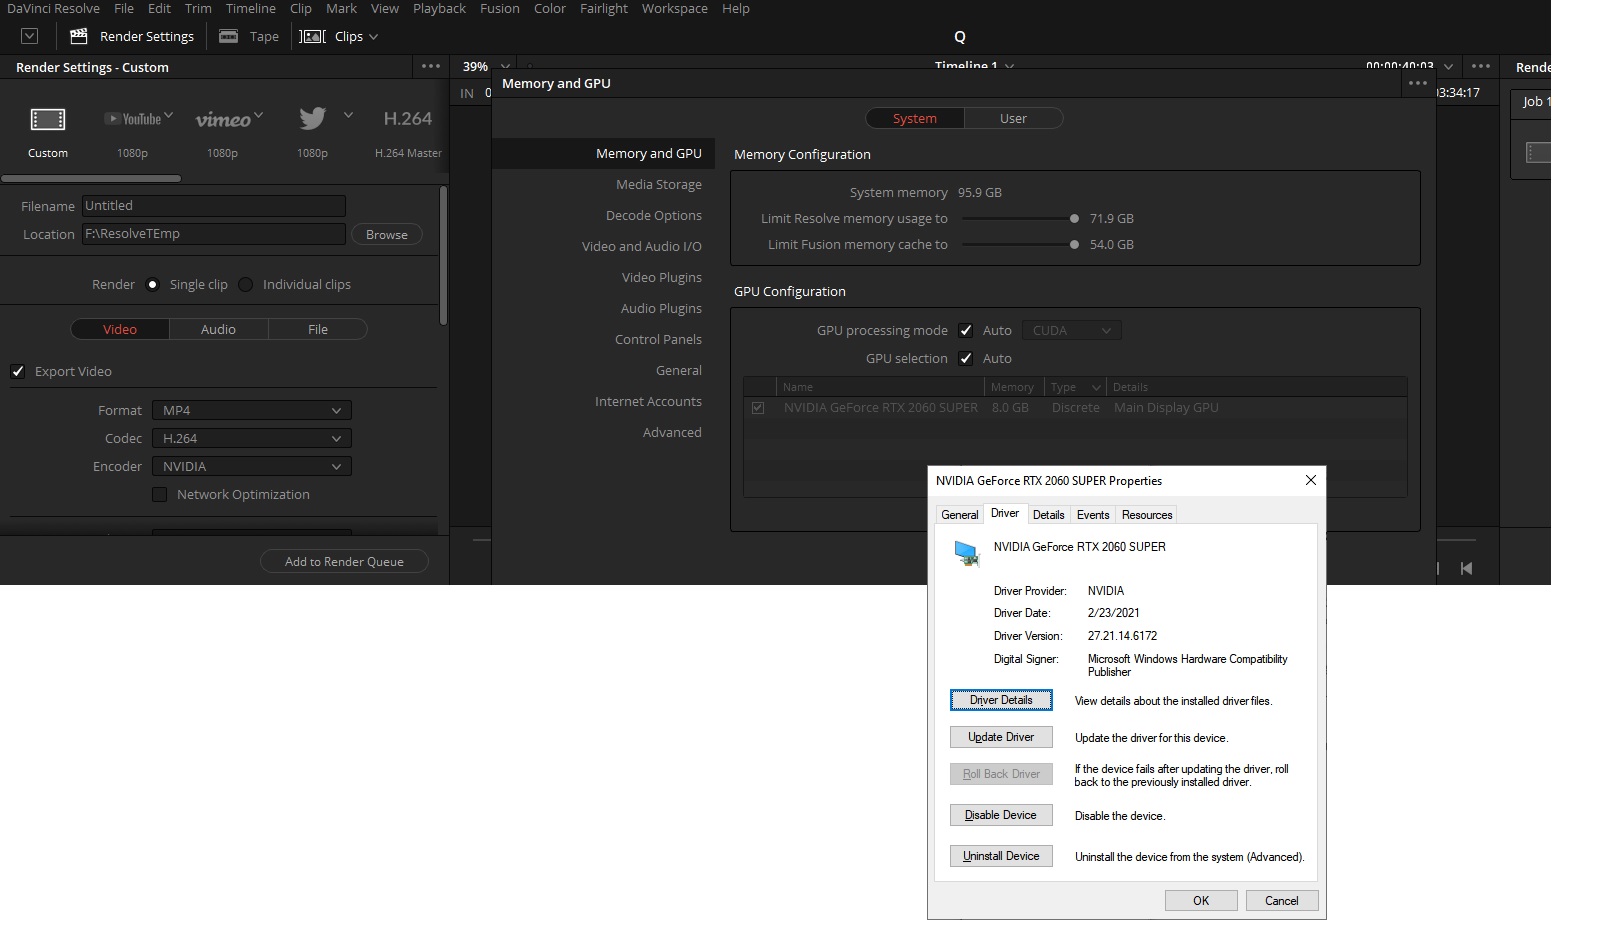Click the top-left panel dropdown icon
This screenshot has width=1598, height=935.
point(30,36)
